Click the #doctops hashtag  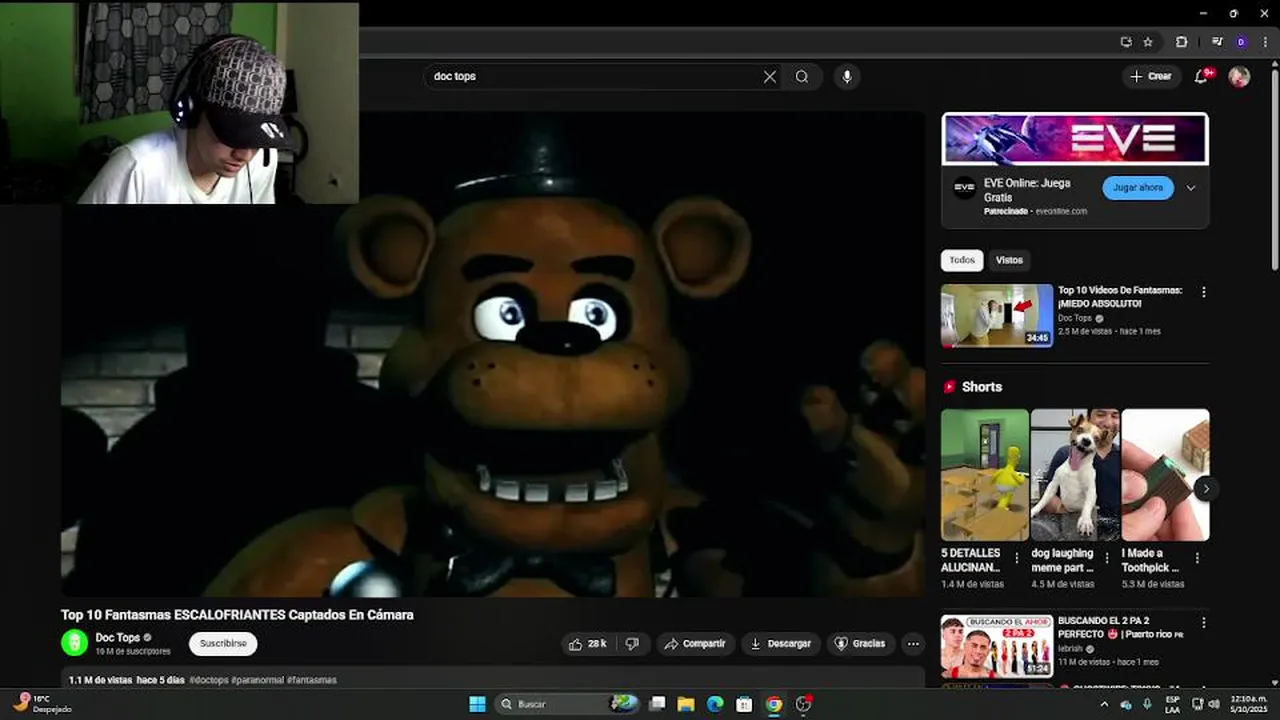coord(209,680)
